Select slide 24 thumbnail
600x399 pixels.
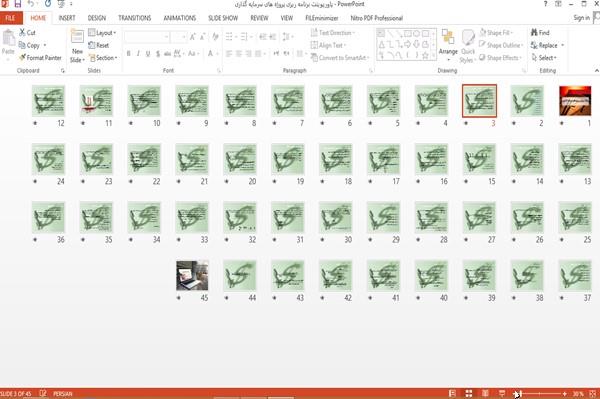[x=48, y=159]
